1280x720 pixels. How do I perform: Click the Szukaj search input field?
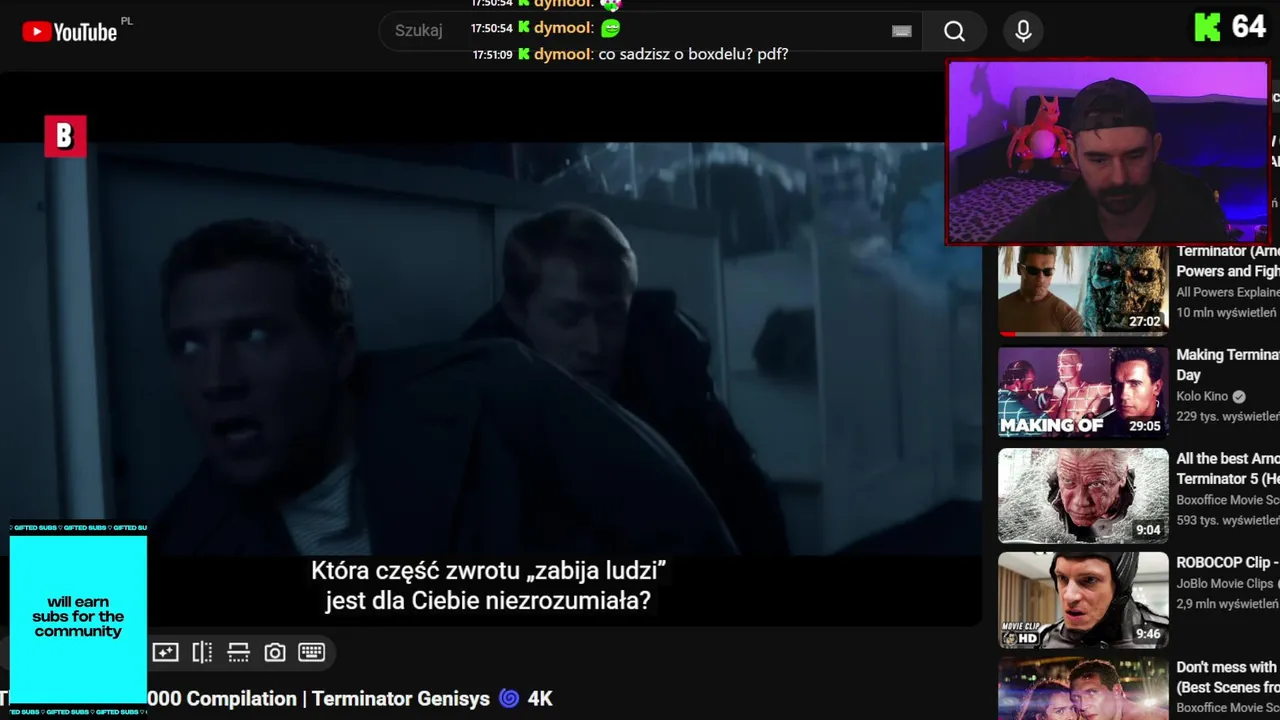click(650, 31)
